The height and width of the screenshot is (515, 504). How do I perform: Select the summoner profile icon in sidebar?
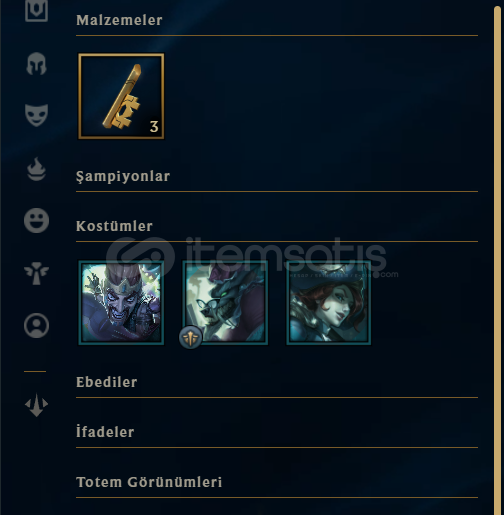[x=36, y=325]
